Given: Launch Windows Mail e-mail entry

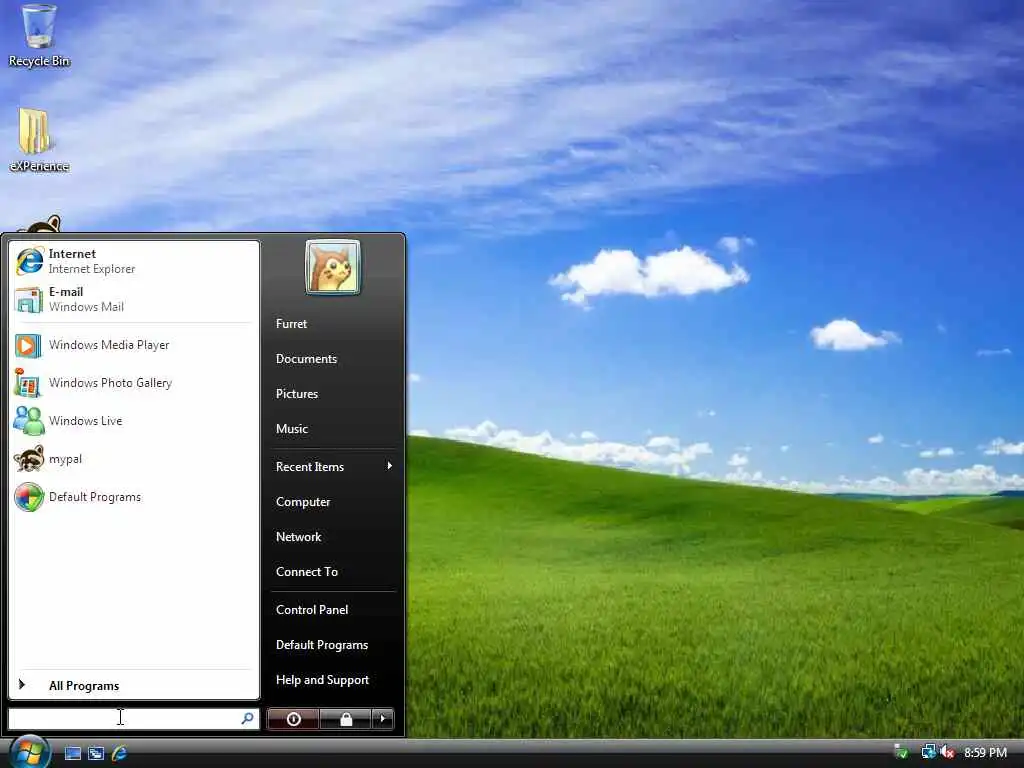Looking at the screenshot, I should click(134, 299).
